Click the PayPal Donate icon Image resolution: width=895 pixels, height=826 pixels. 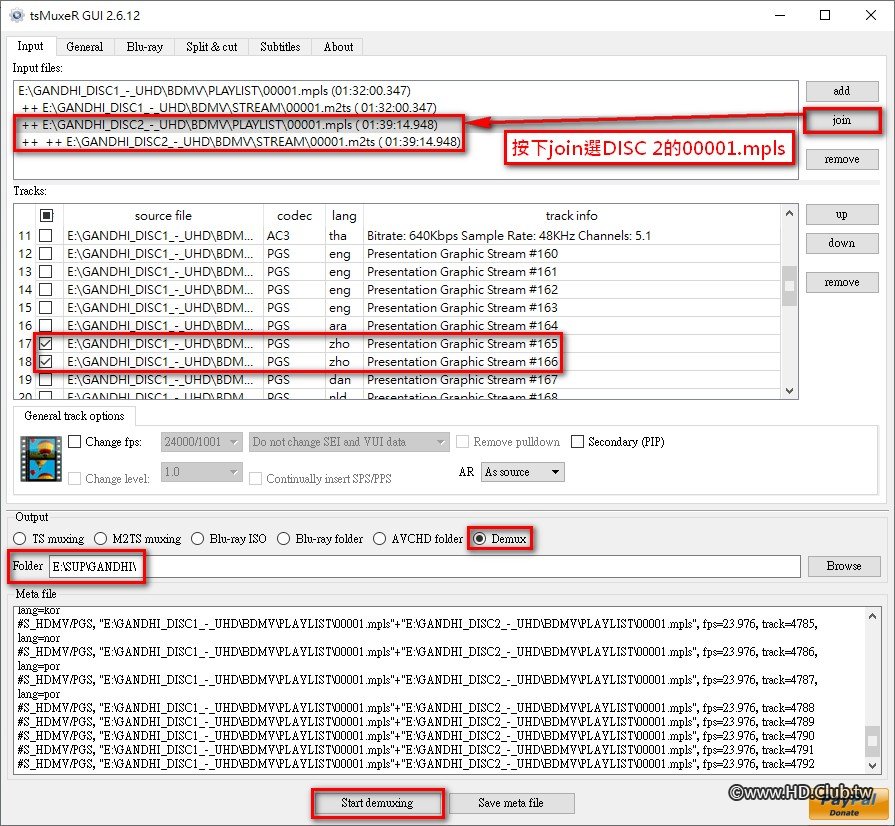(846, 807)
